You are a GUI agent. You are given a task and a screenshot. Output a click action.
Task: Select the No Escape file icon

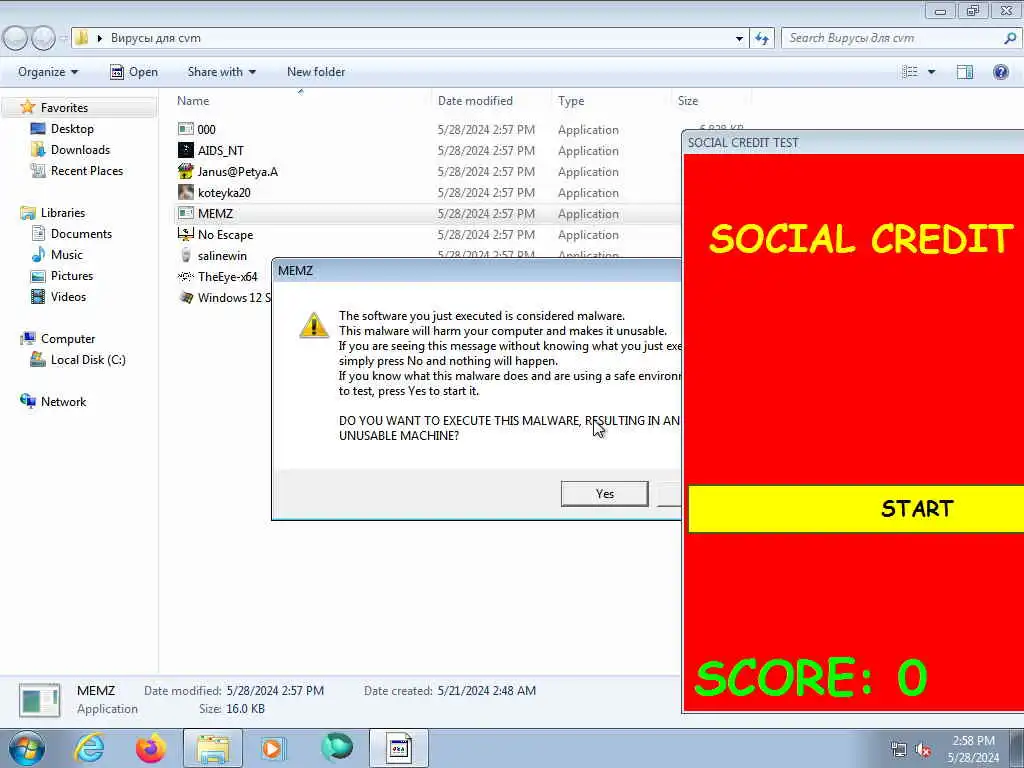click(x=185, y=234)
